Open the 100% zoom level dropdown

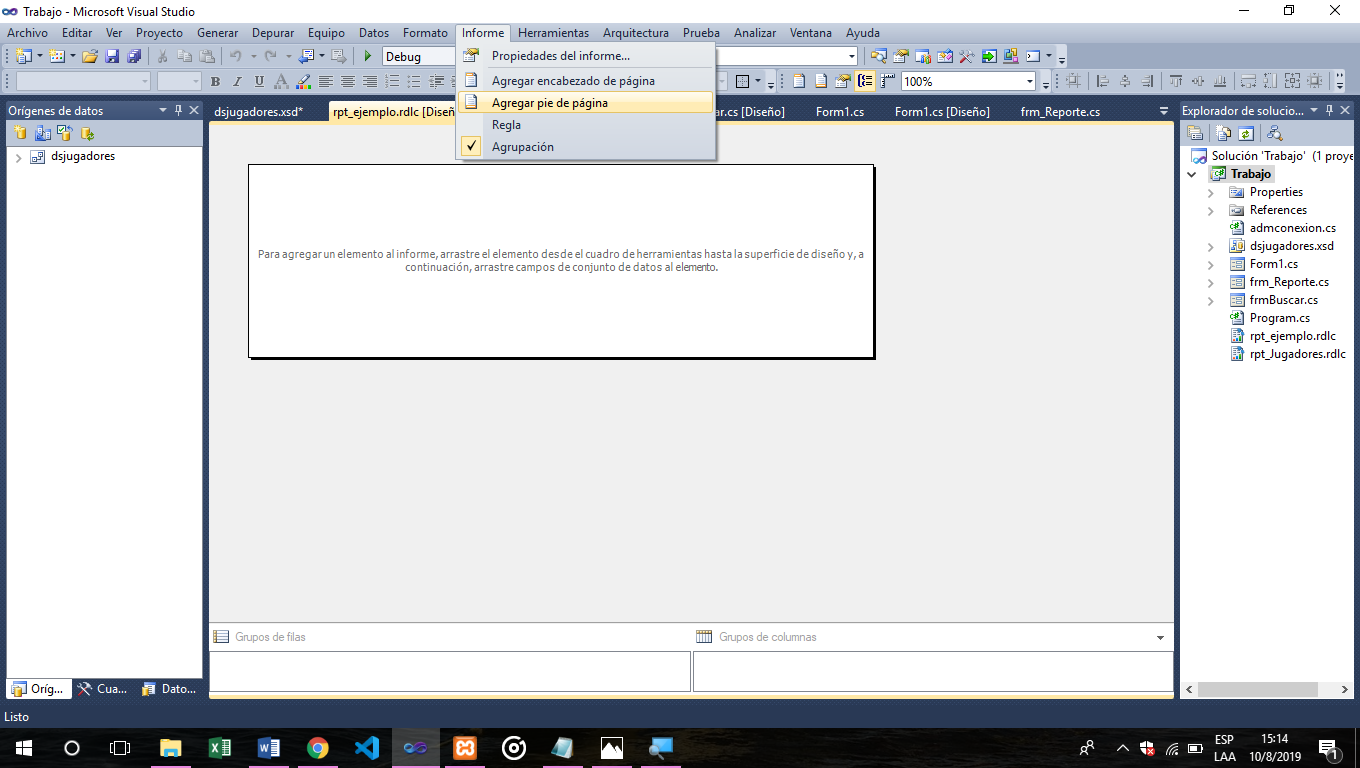click(x=1030, y=79)
